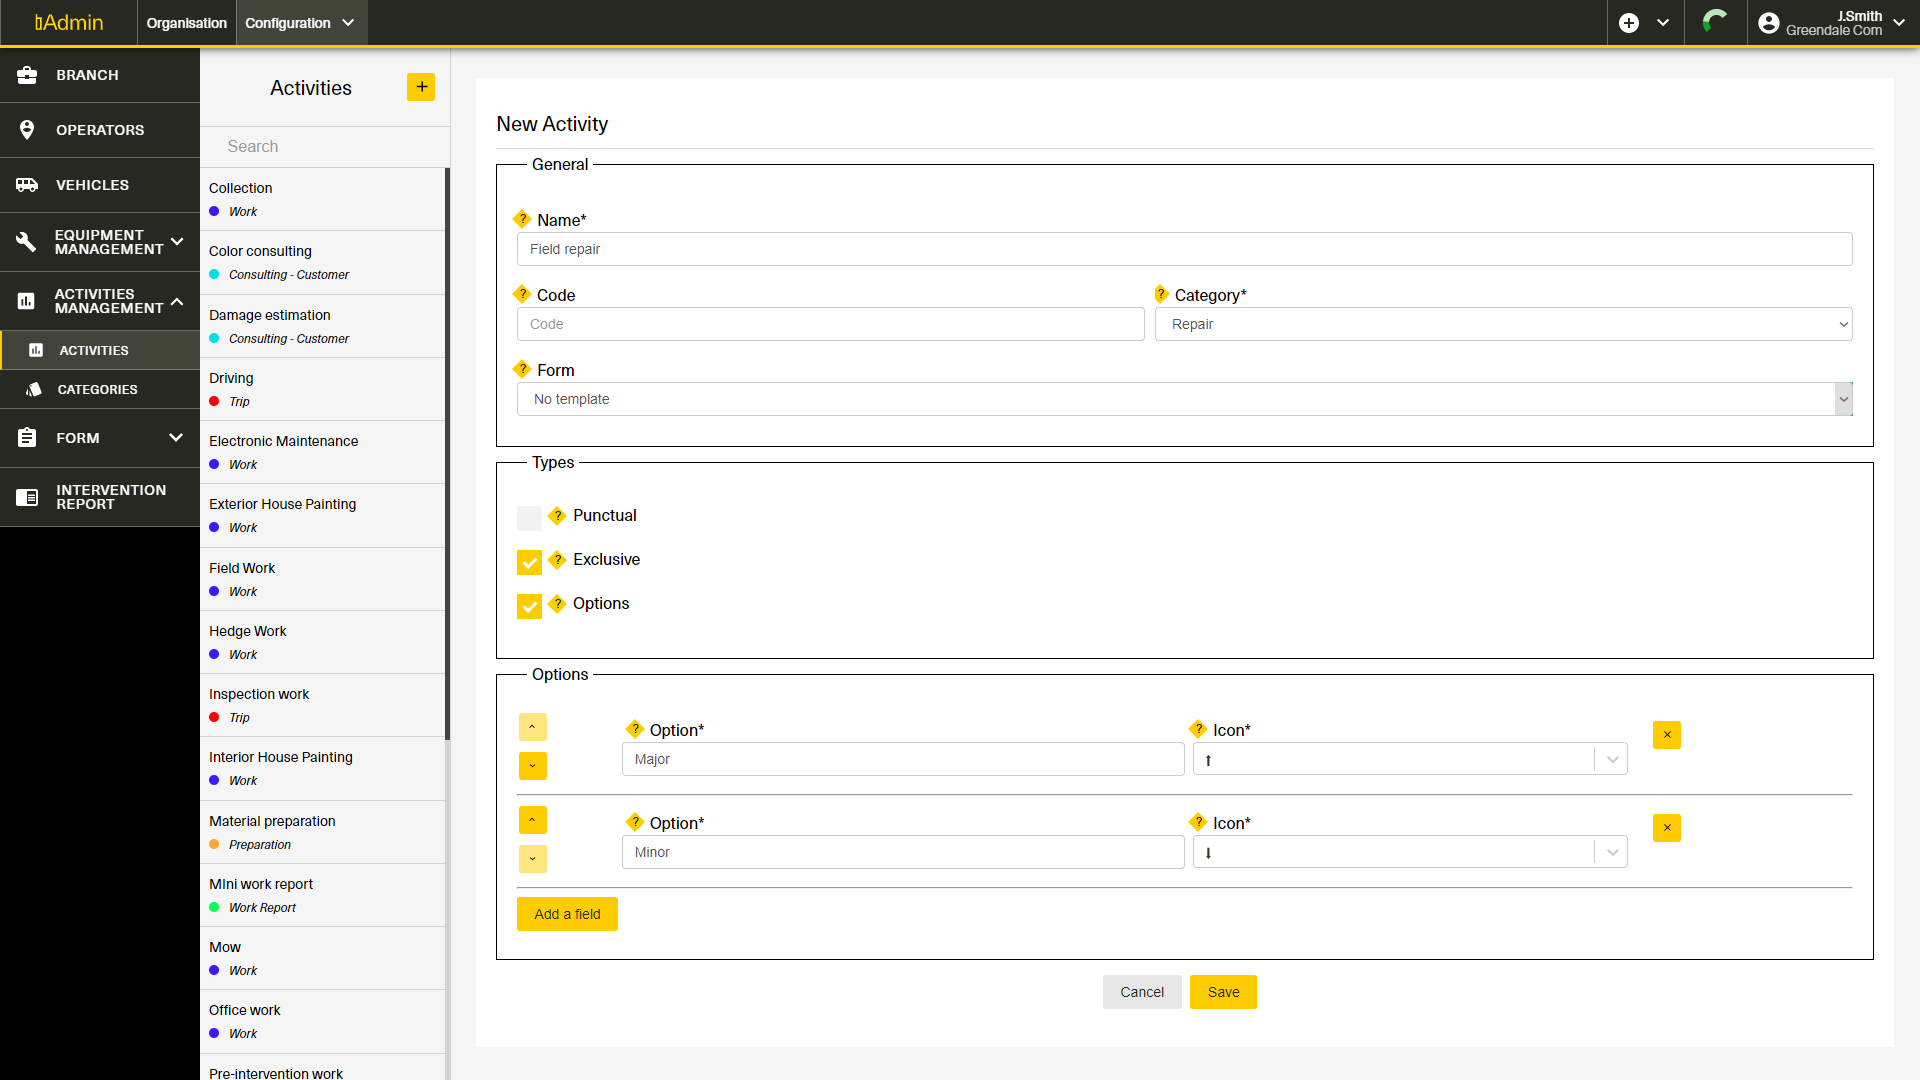Uncheck the Options checkbox
Viewport: 1920px width, 1080px height.
tap(529, 606)
